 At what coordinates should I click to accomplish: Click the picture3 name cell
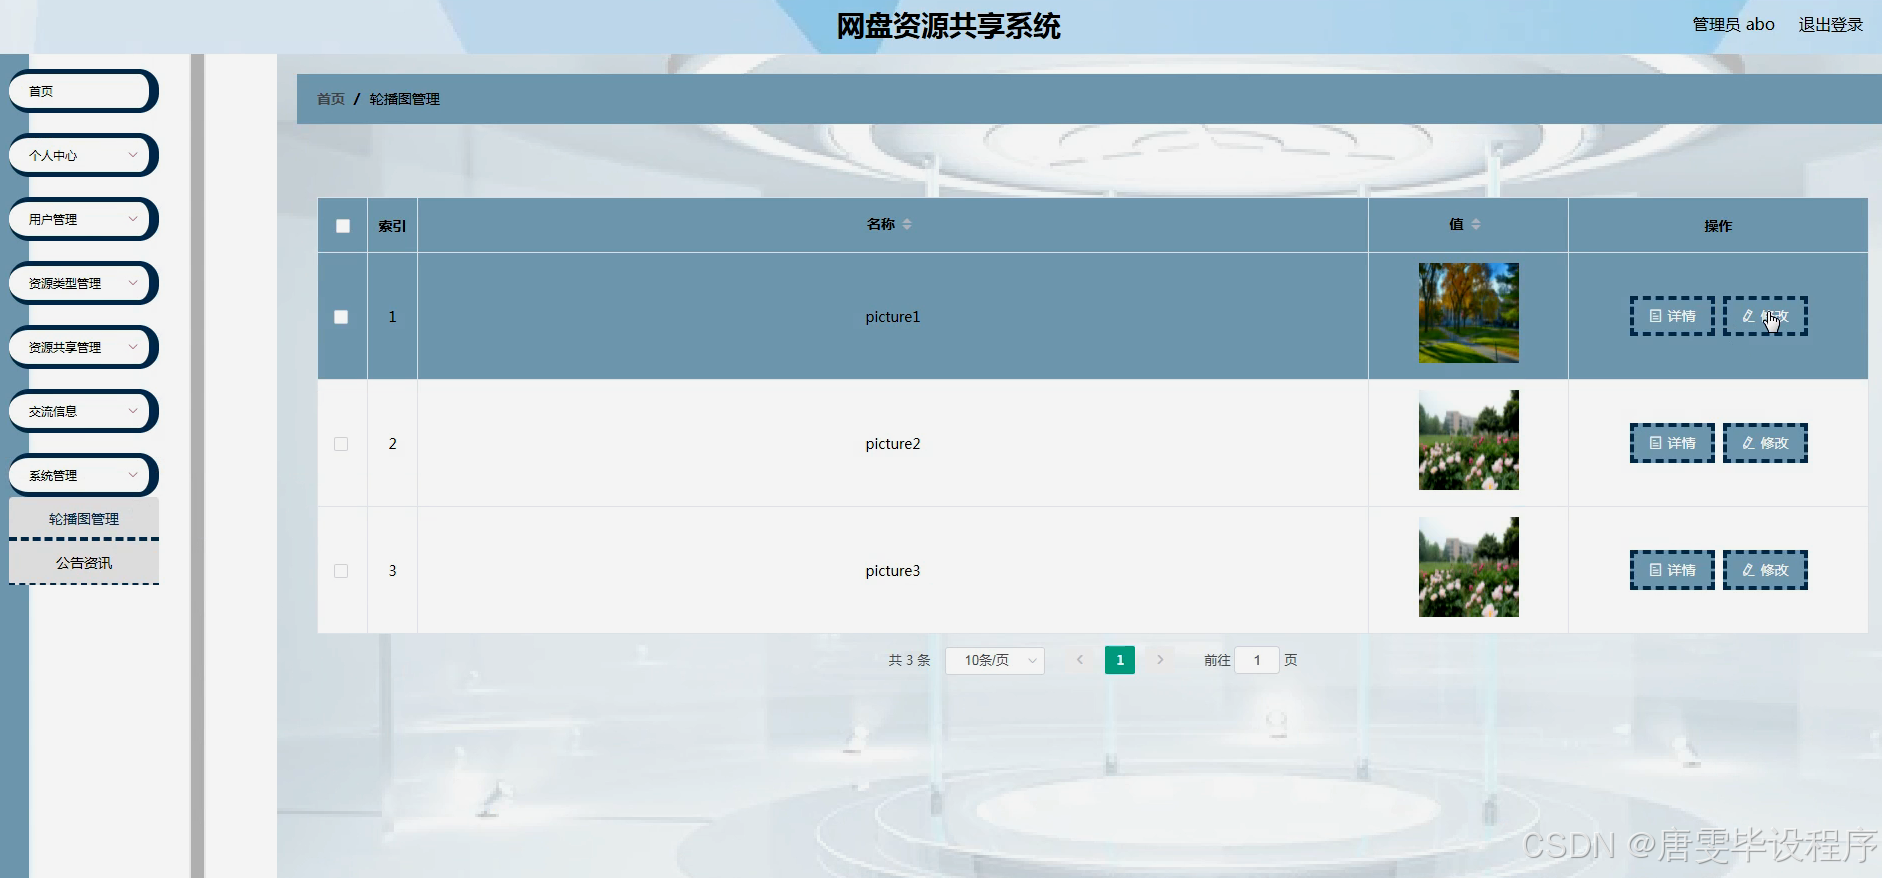point(893,571)
